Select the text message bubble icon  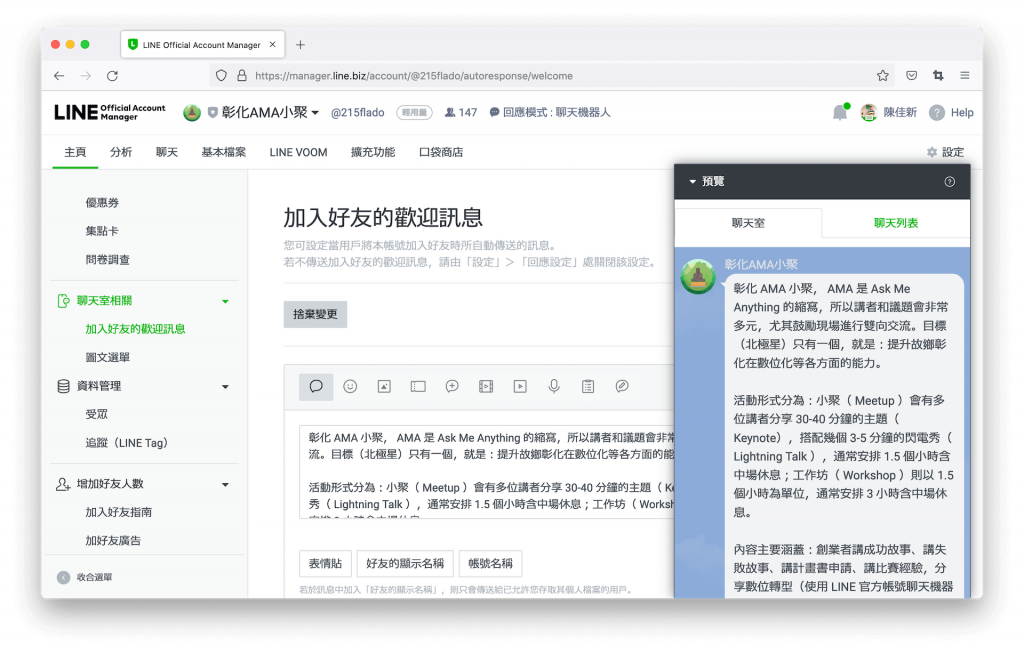tap(316, 387)
